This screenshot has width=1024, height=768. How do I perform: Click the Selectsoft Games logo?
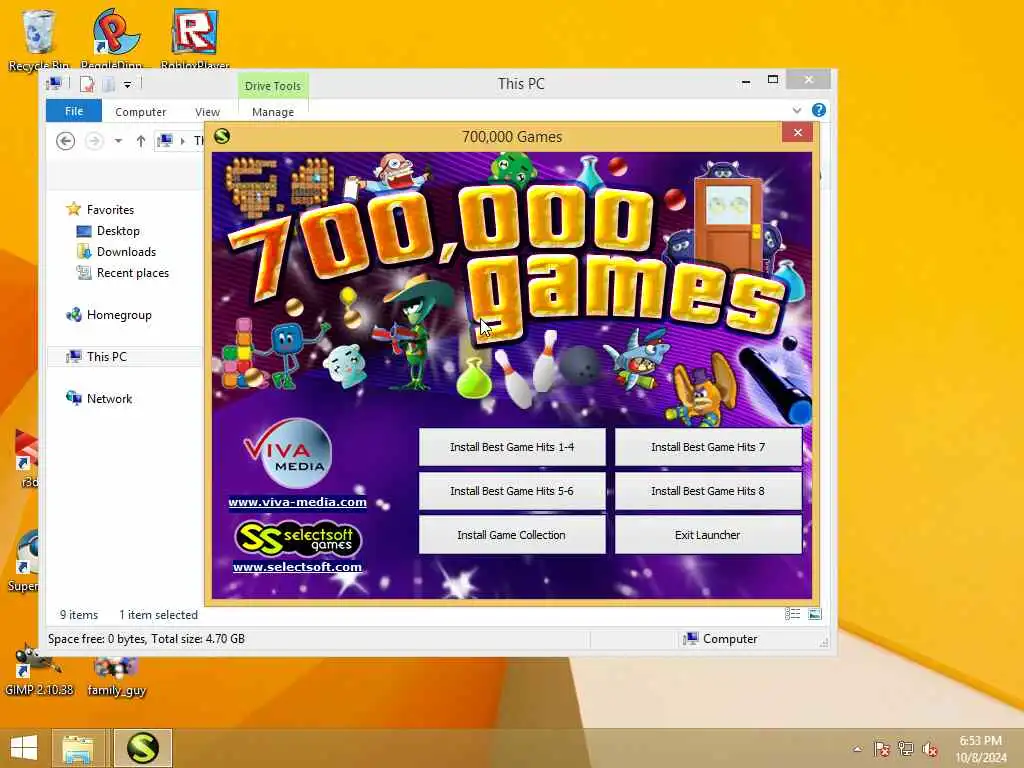pyautogui.click(x=297, y=538)
